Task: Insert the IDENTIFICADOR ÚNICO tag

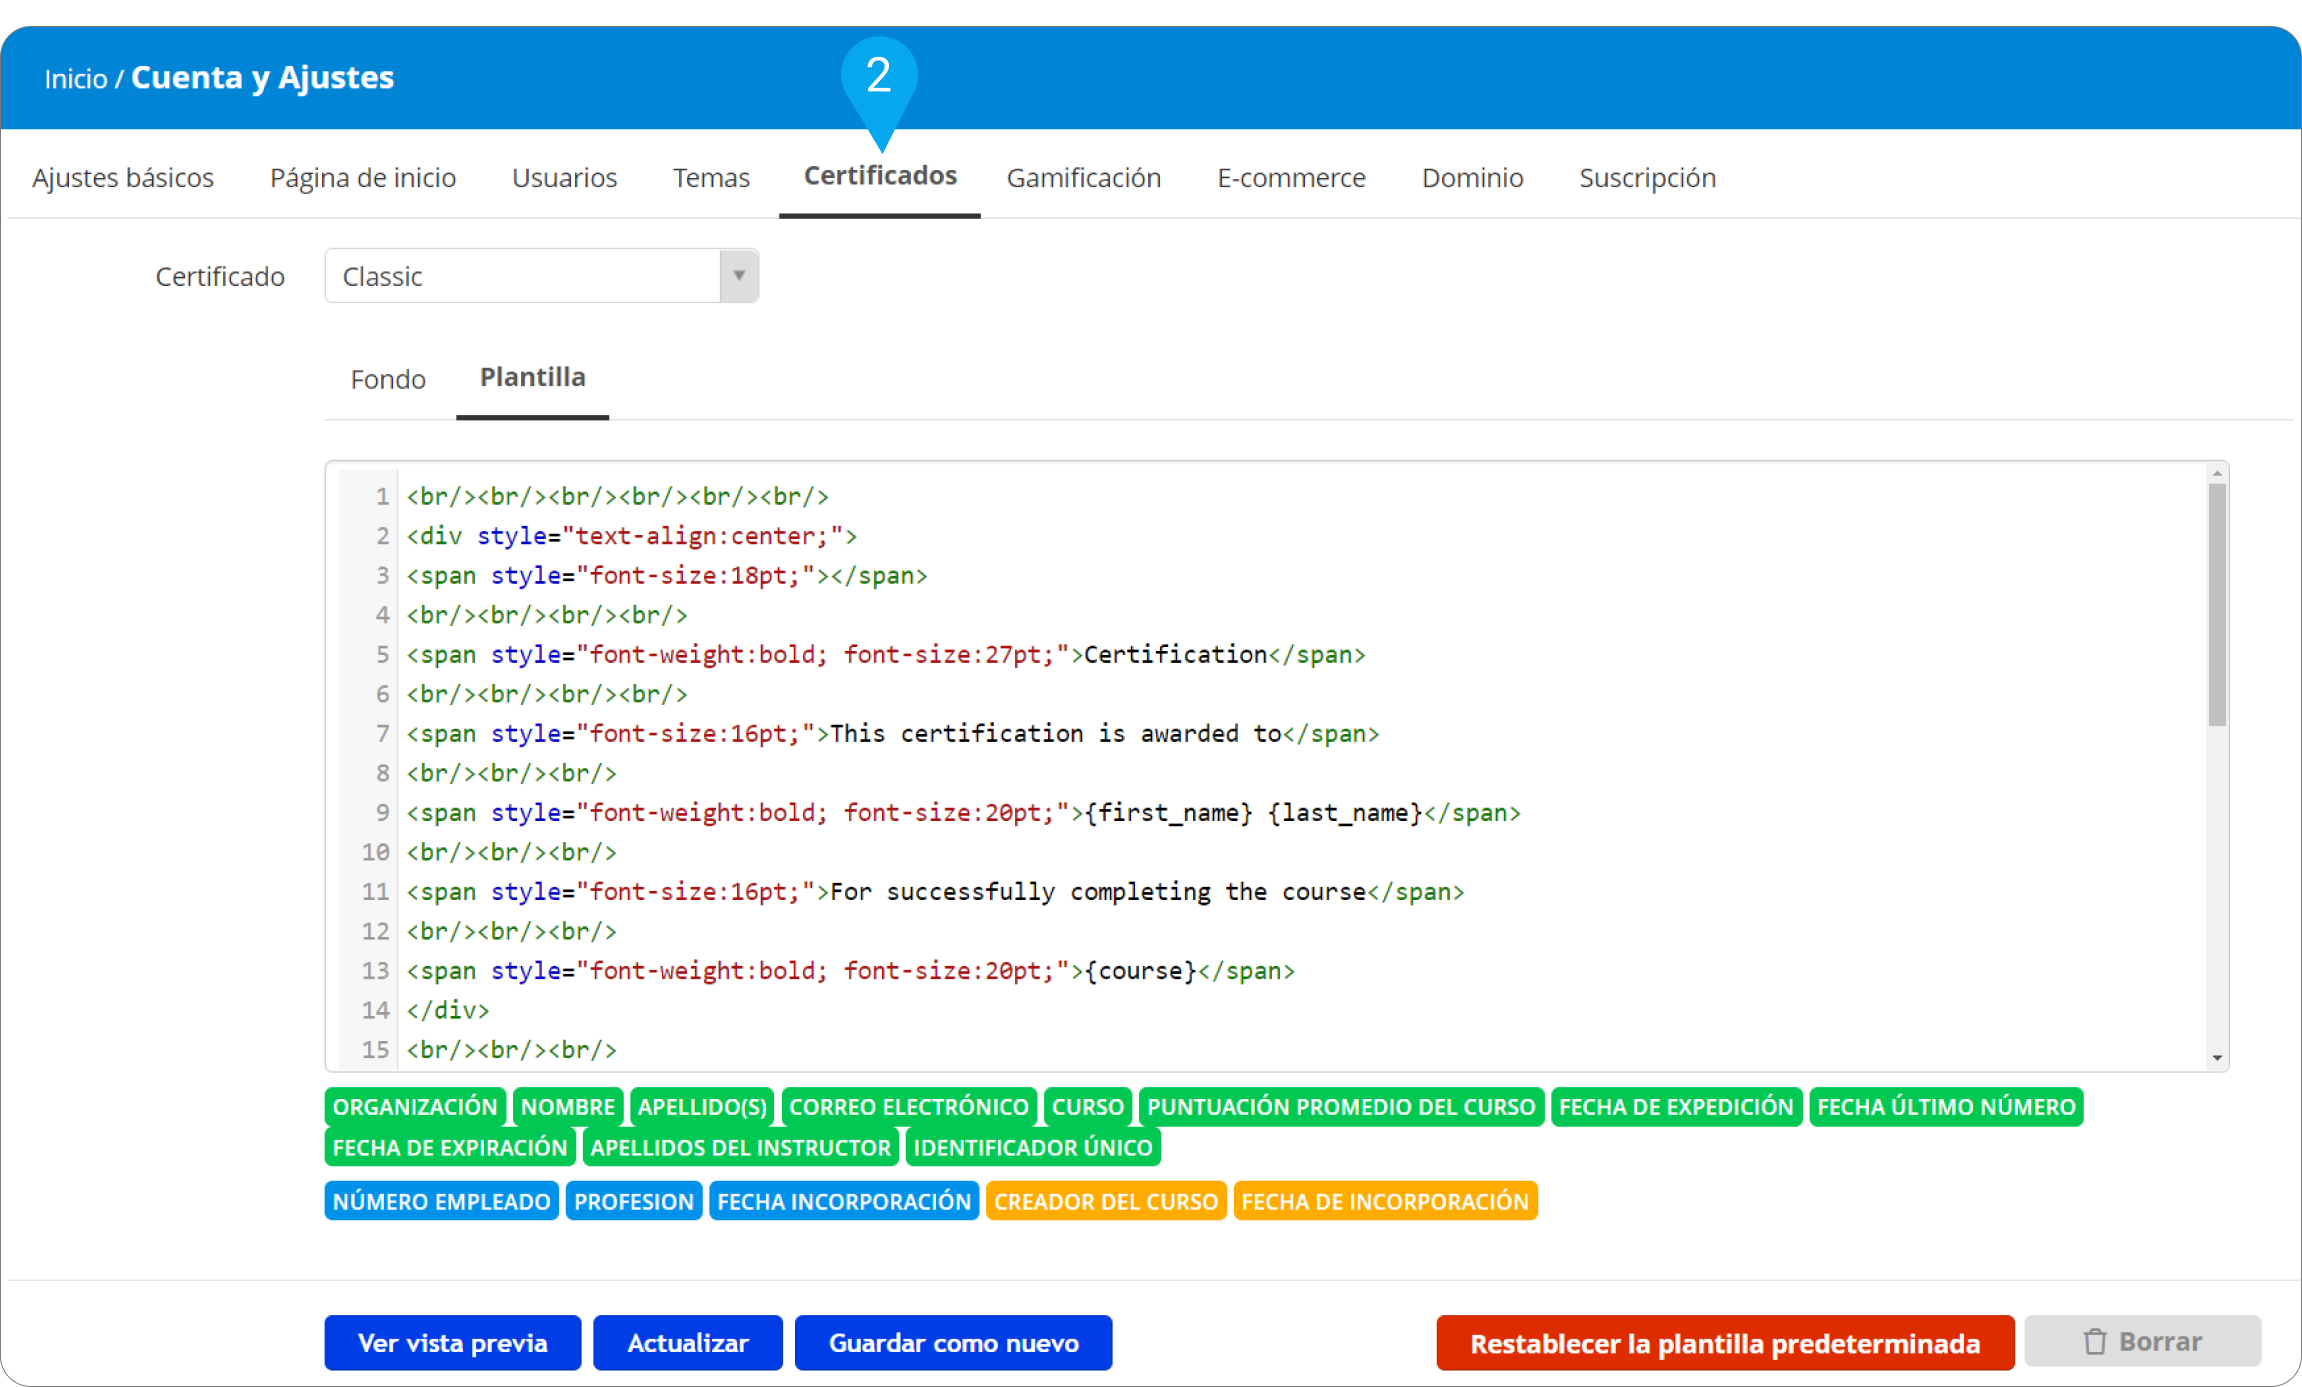Action: coord(1032,1147)
